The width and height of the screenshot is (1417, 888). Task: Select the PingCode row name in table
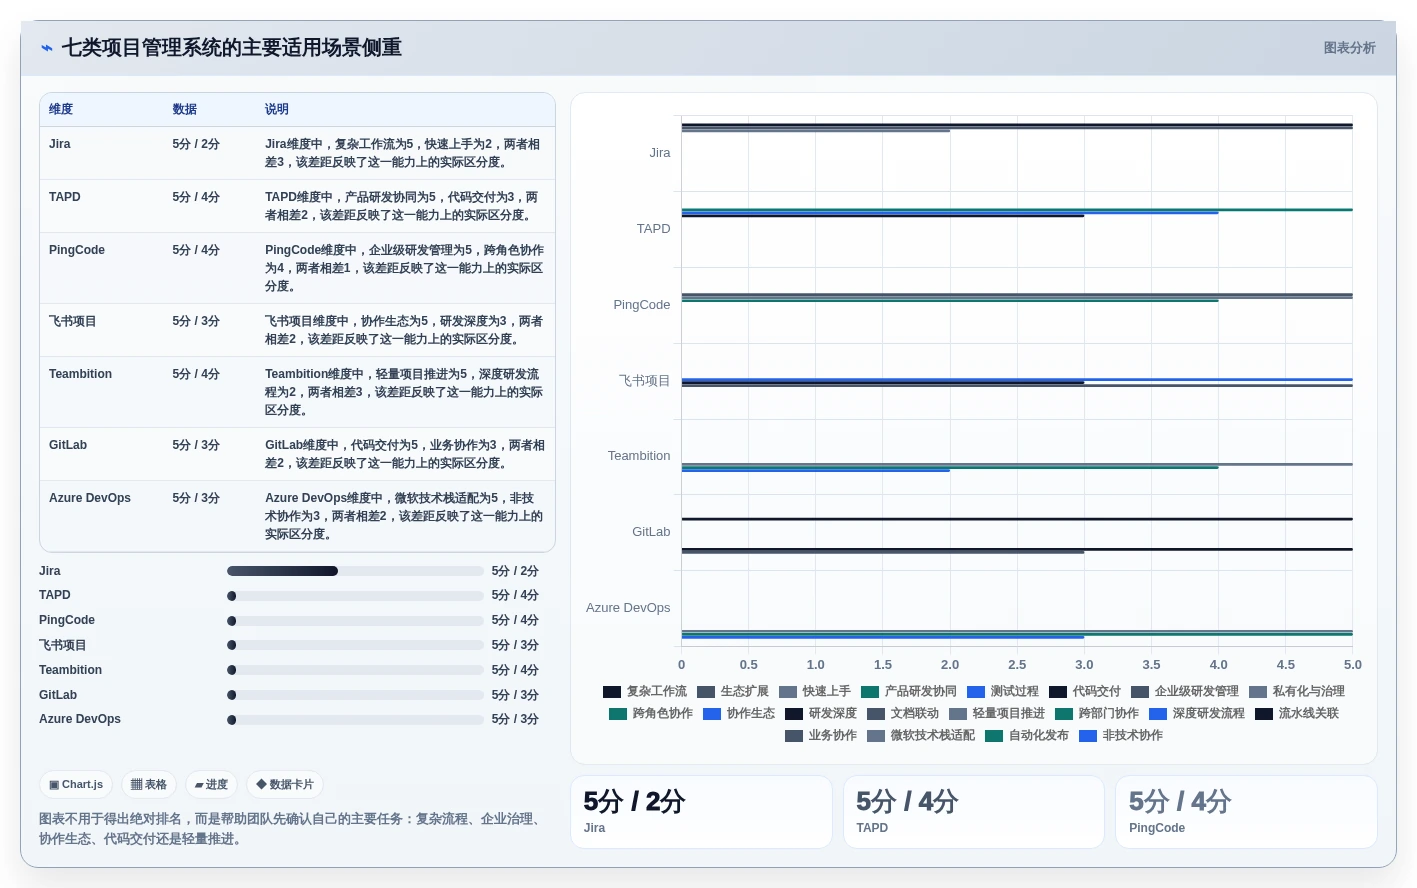coord(77,250)
